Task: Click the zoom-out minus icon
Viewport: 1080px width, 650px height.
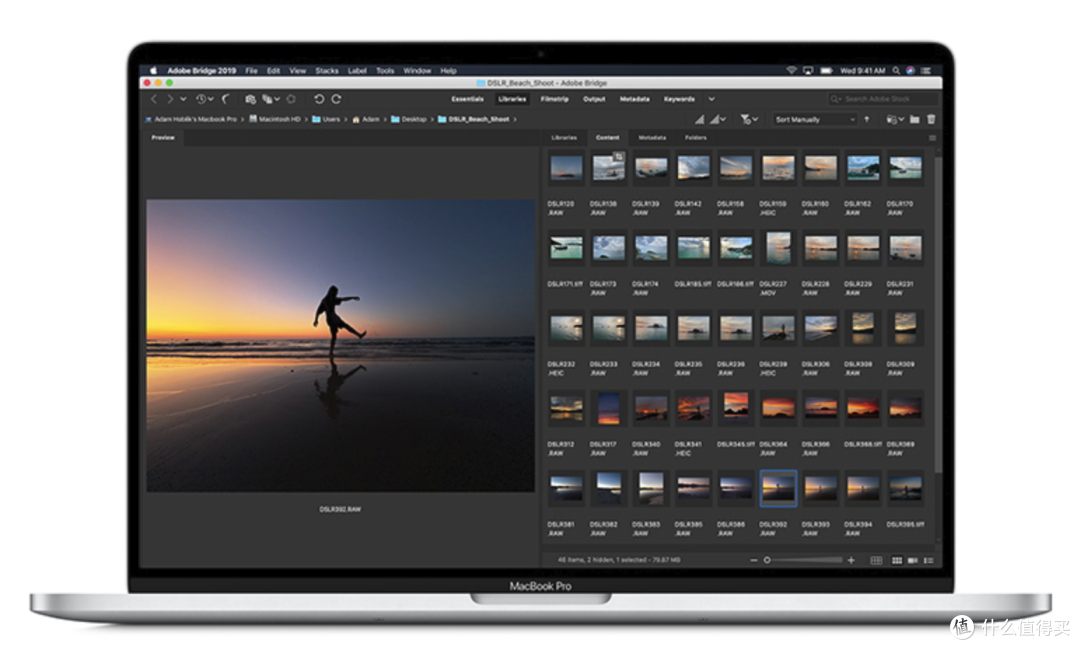Action: point(754,560)
